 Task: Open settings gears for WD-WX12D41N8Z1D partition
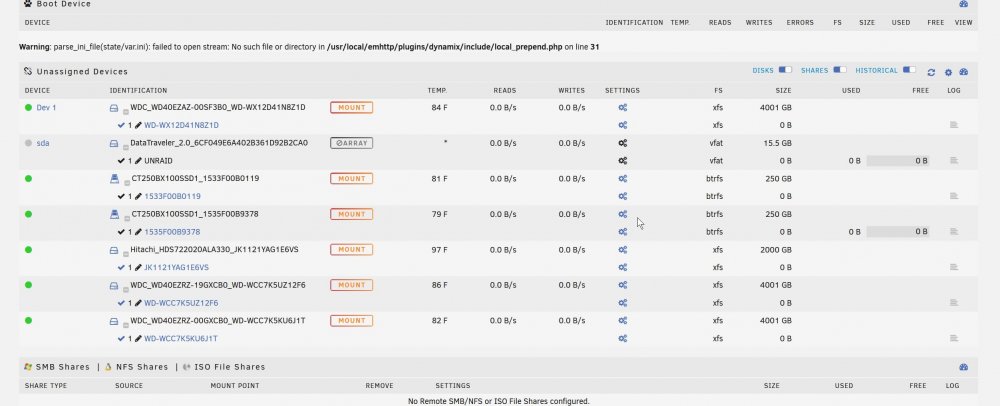pyautogui.click(x=622, y=126)
